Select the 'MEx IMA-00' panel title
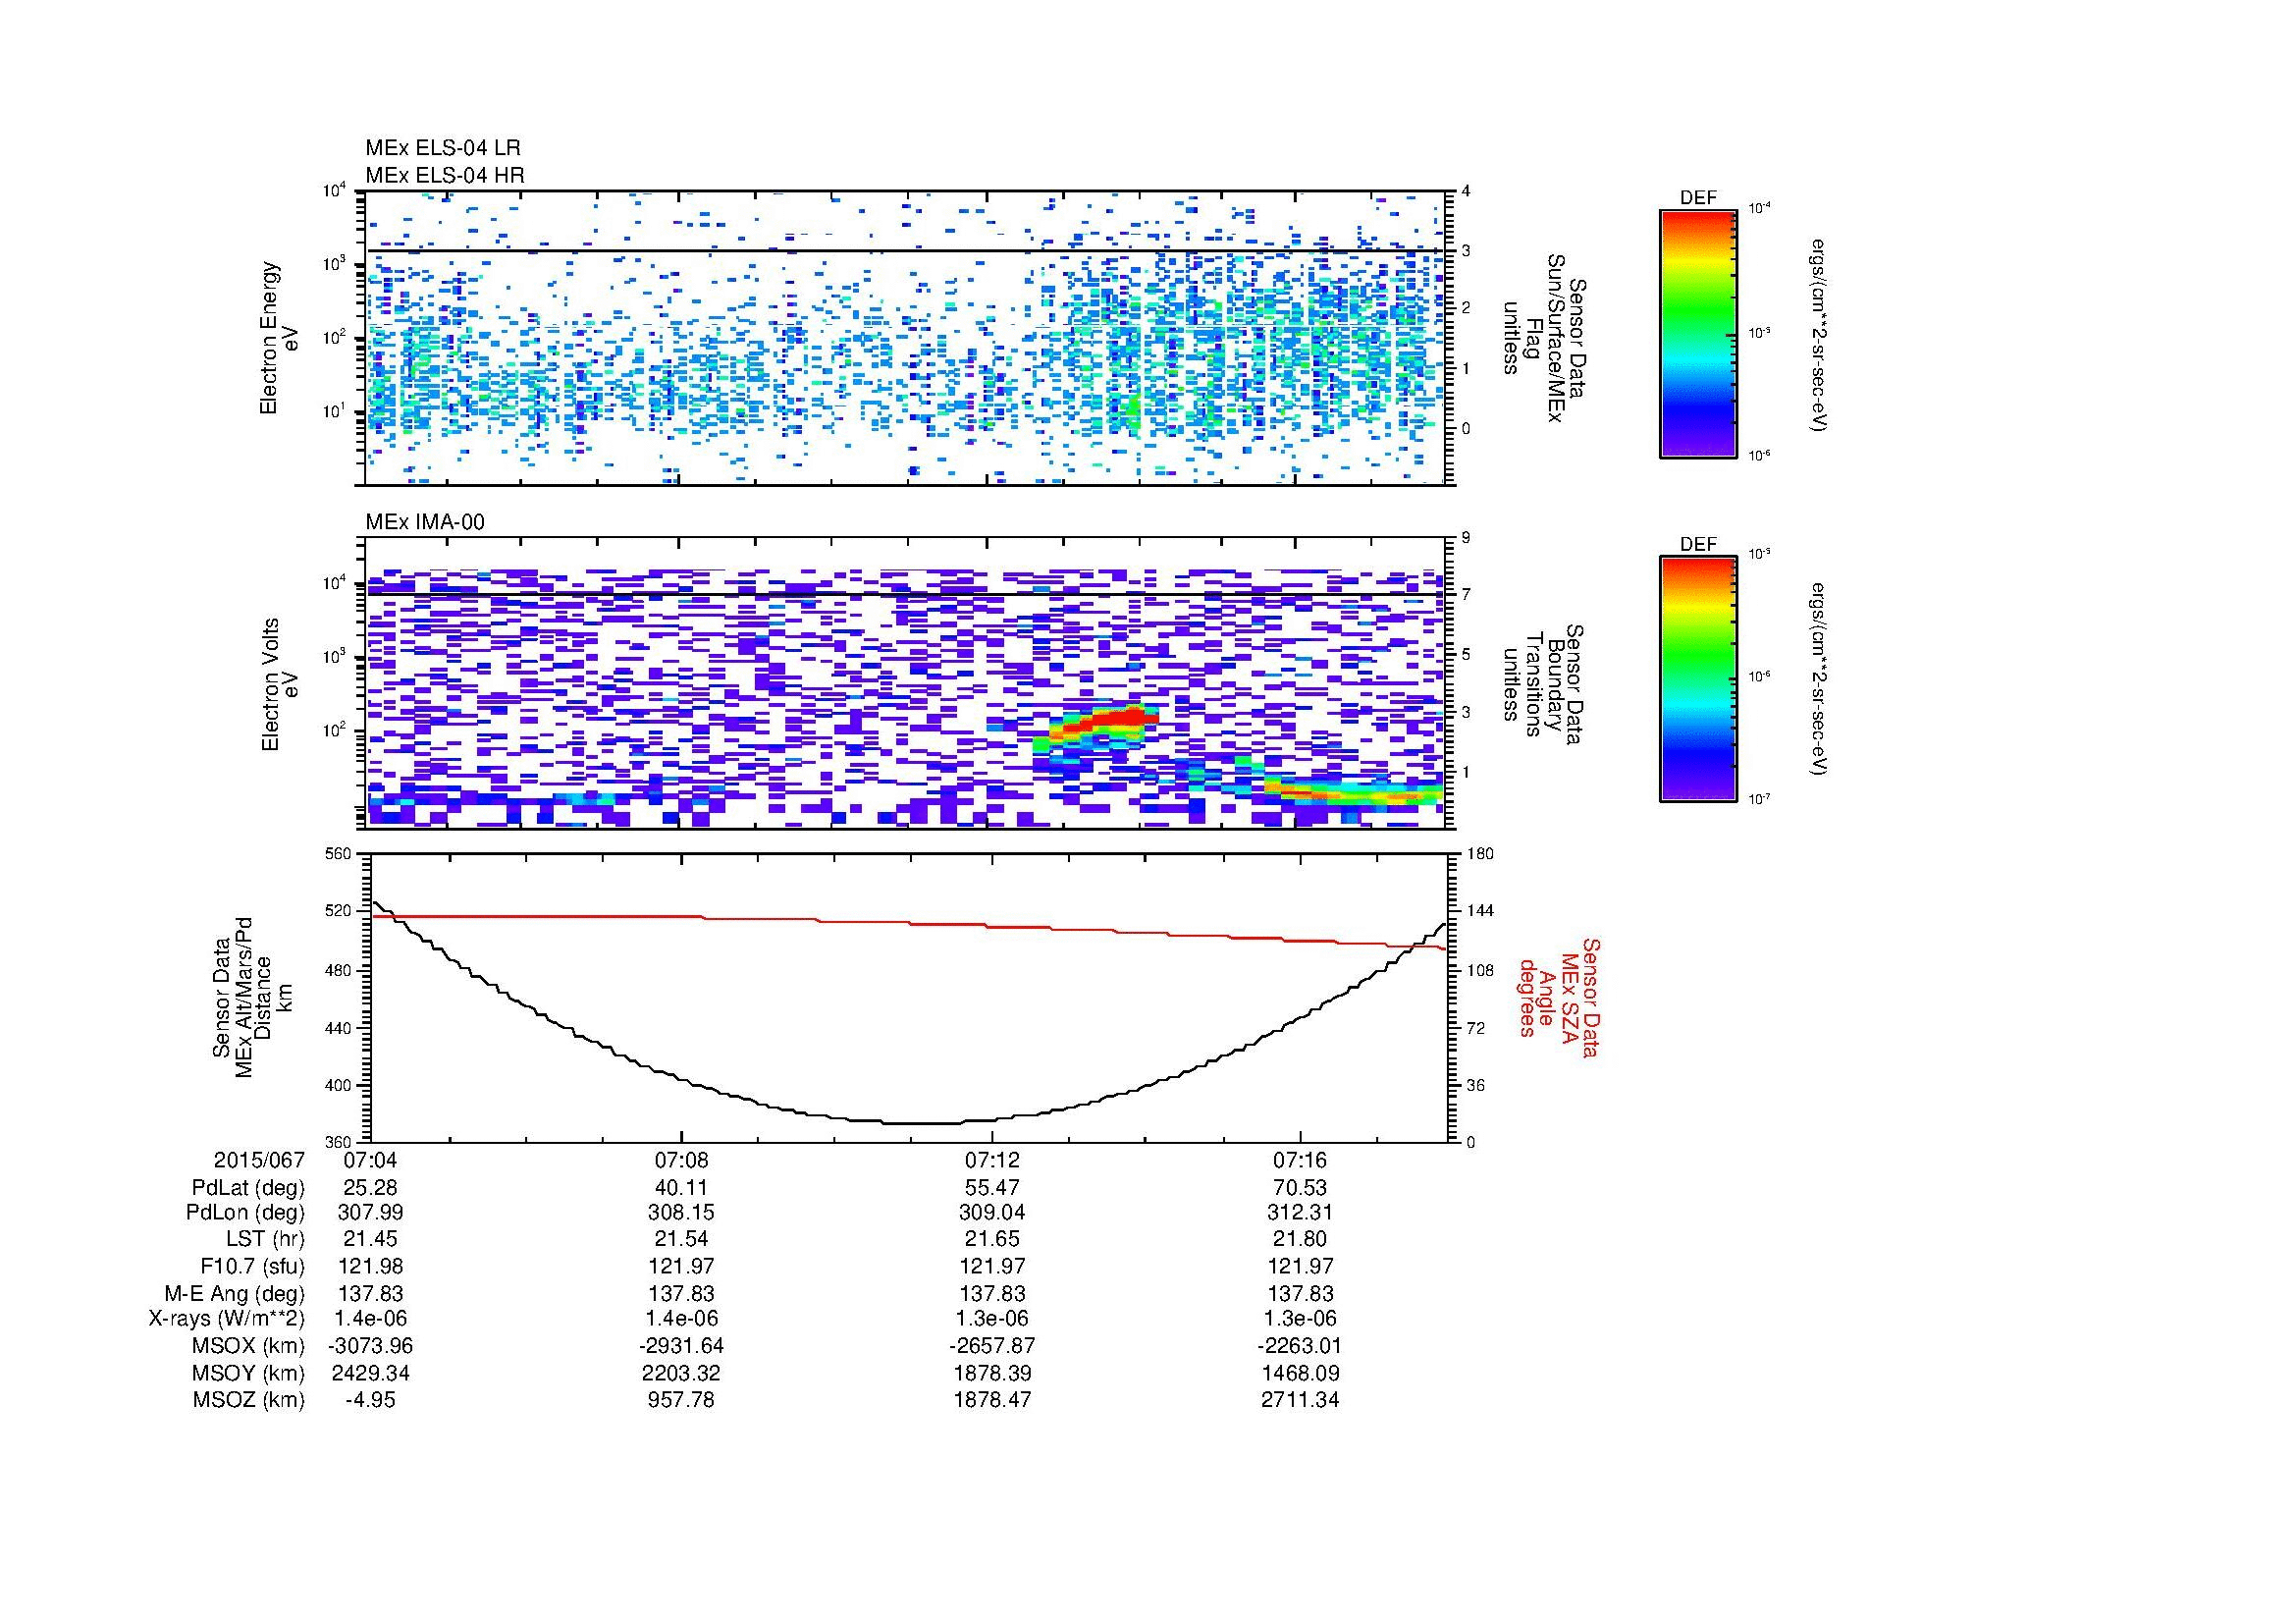The image size is (2296, 1623). [425, 522]
